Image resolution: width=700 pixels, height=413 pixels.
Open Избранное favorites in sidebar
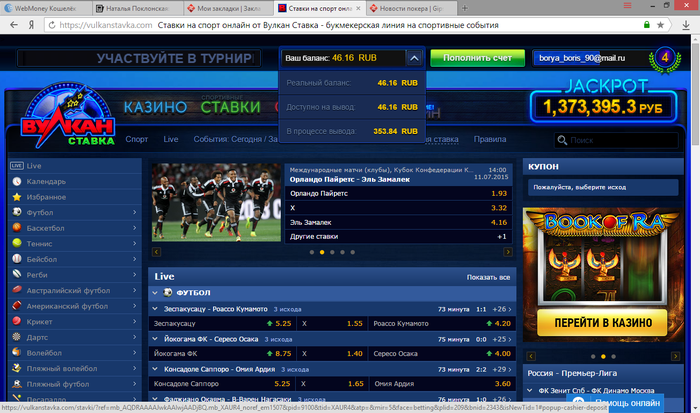click(x=75, y=197)
